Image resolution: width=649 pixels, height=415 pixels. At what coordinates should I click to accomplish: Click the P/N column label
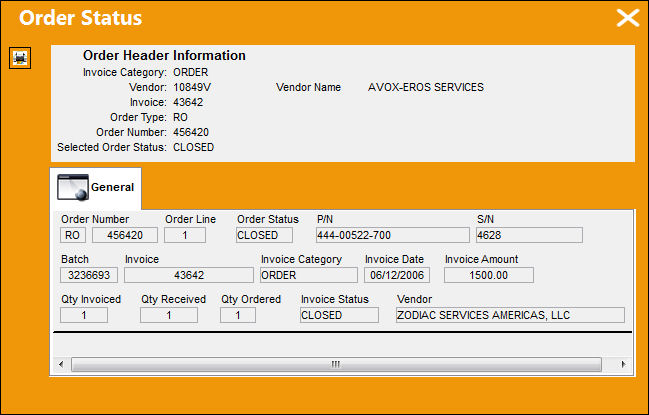point(325,219)
